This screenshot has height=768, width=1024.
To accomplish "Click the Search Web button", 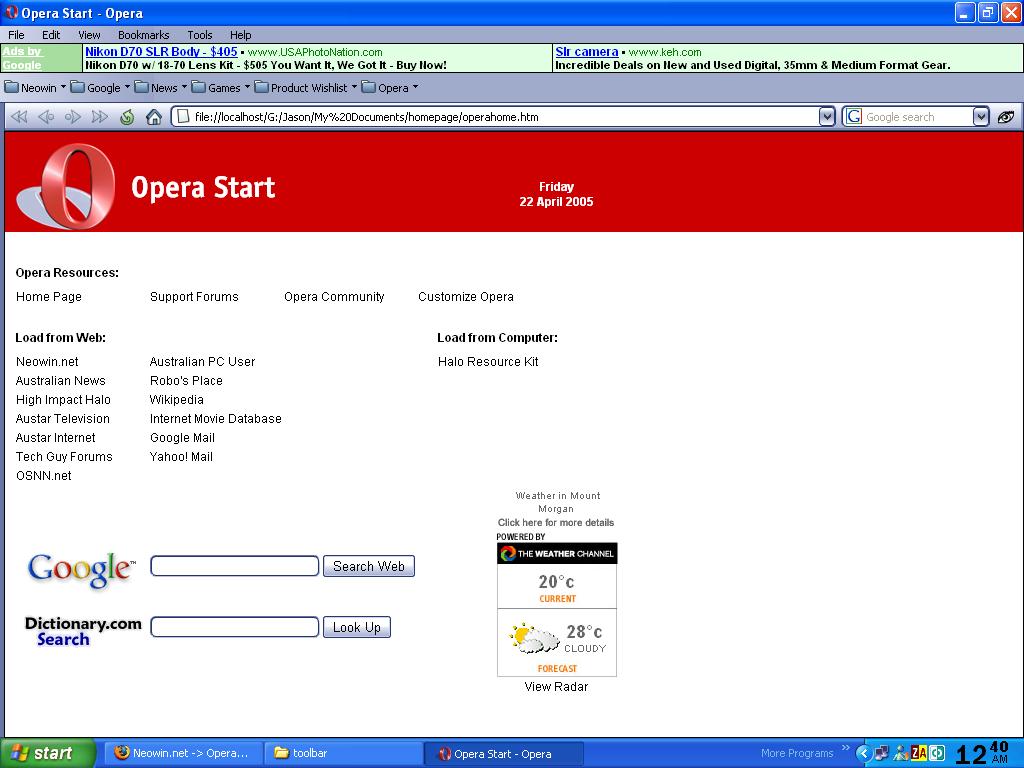I will 369,566.
